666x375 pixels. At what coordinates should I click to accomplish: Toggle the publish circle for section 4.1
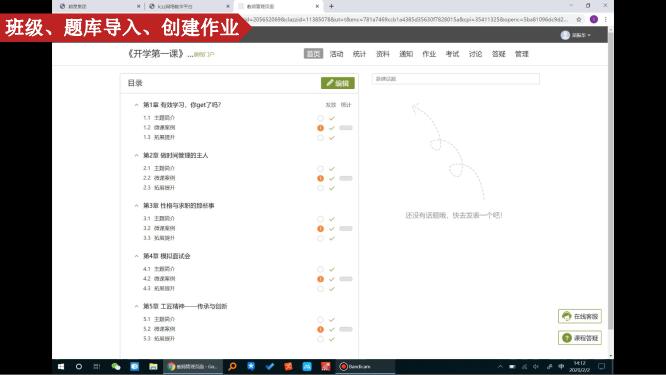[320, 269]
